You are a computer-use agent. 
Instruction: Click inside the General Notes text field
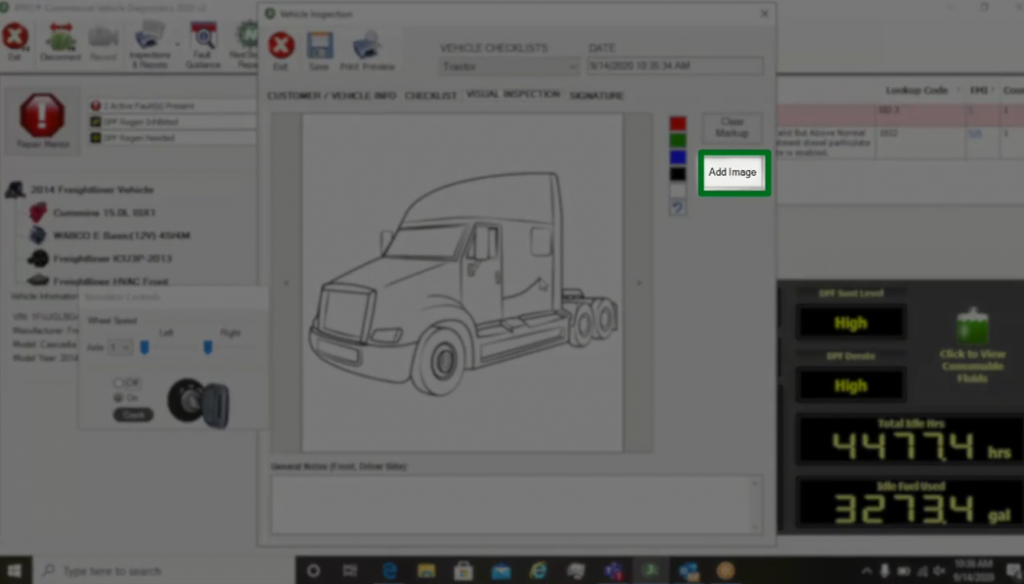coord(517,502)
